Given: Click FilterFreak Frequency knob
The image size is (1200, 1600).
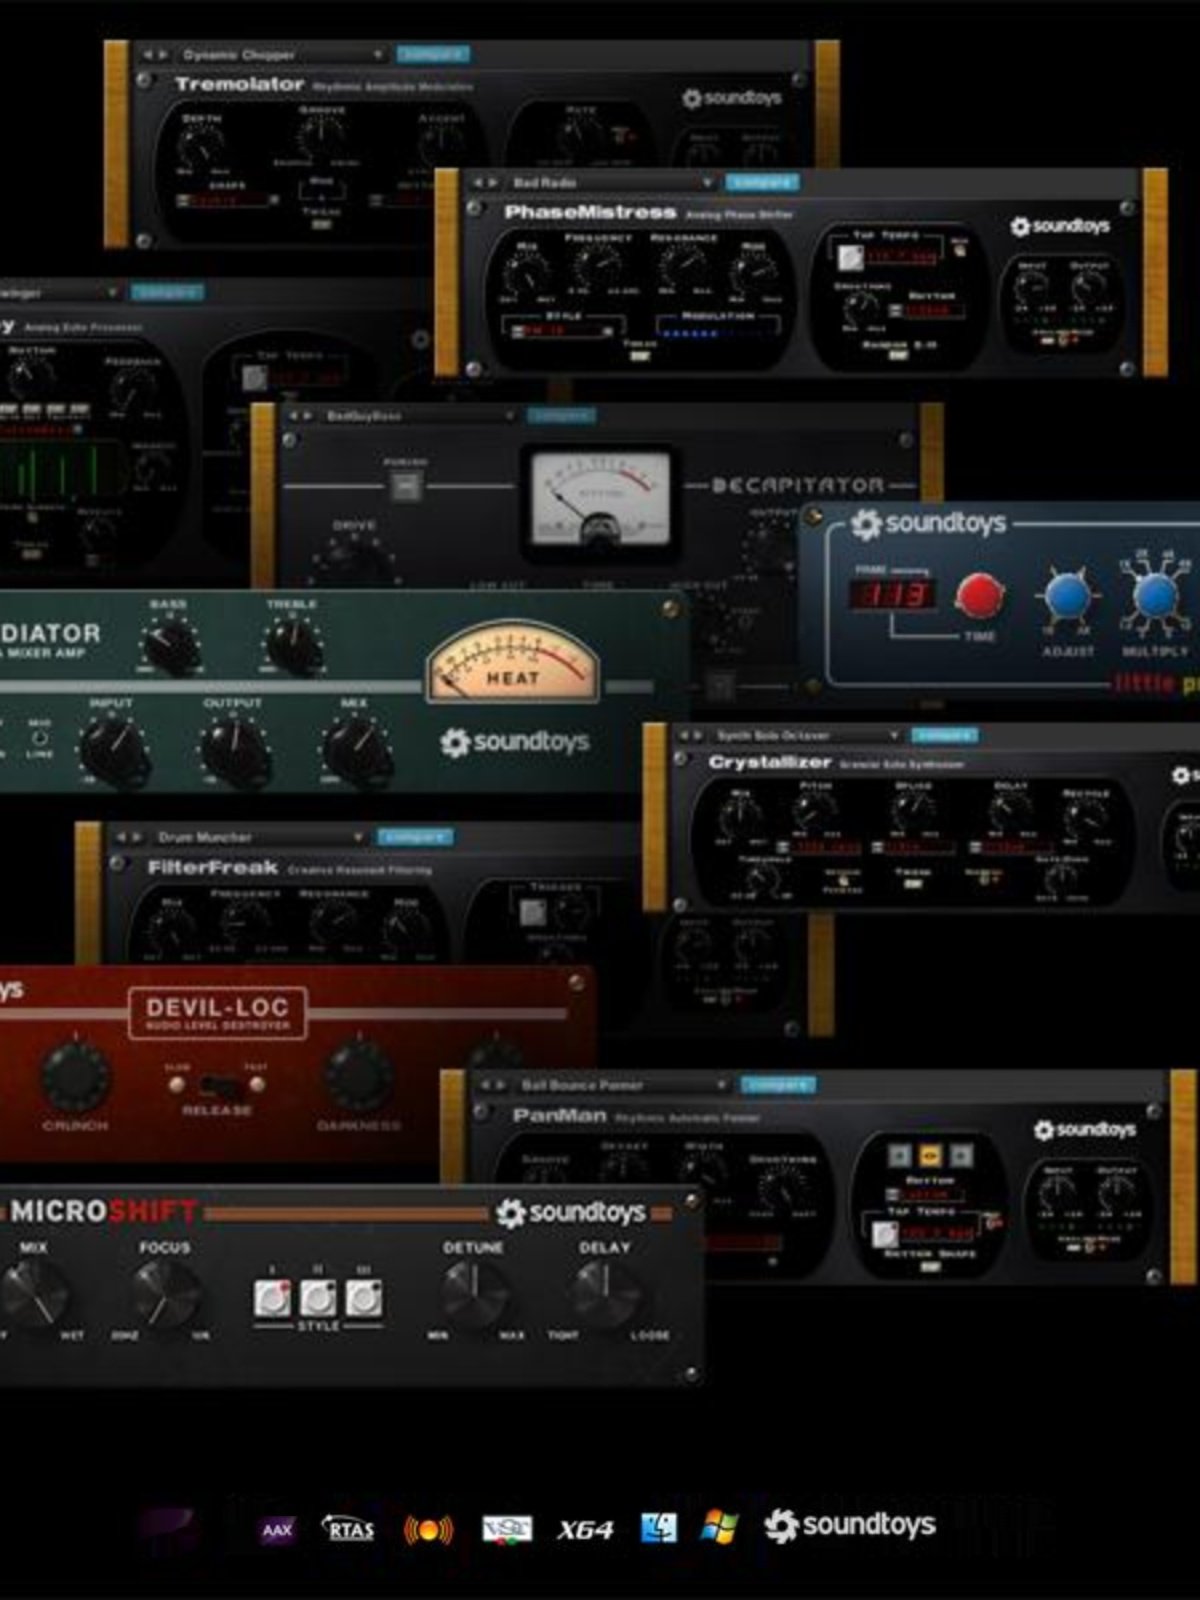Looking at the screenshot, I should 245,922.
